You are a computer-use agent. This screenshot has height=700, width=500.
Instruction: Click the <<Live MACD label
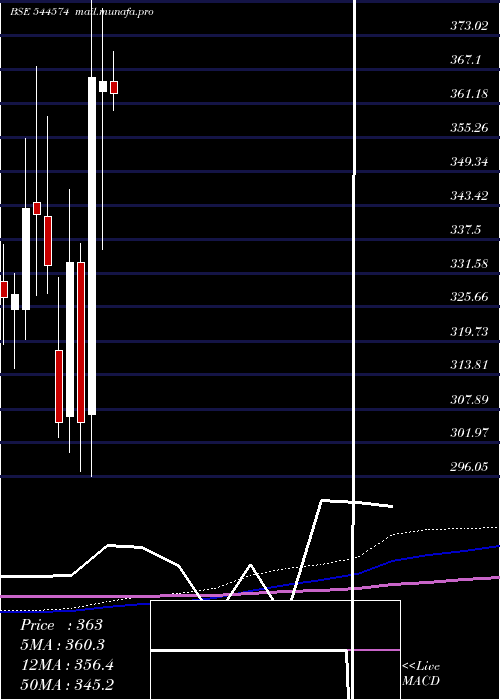(x=421, y=674)
